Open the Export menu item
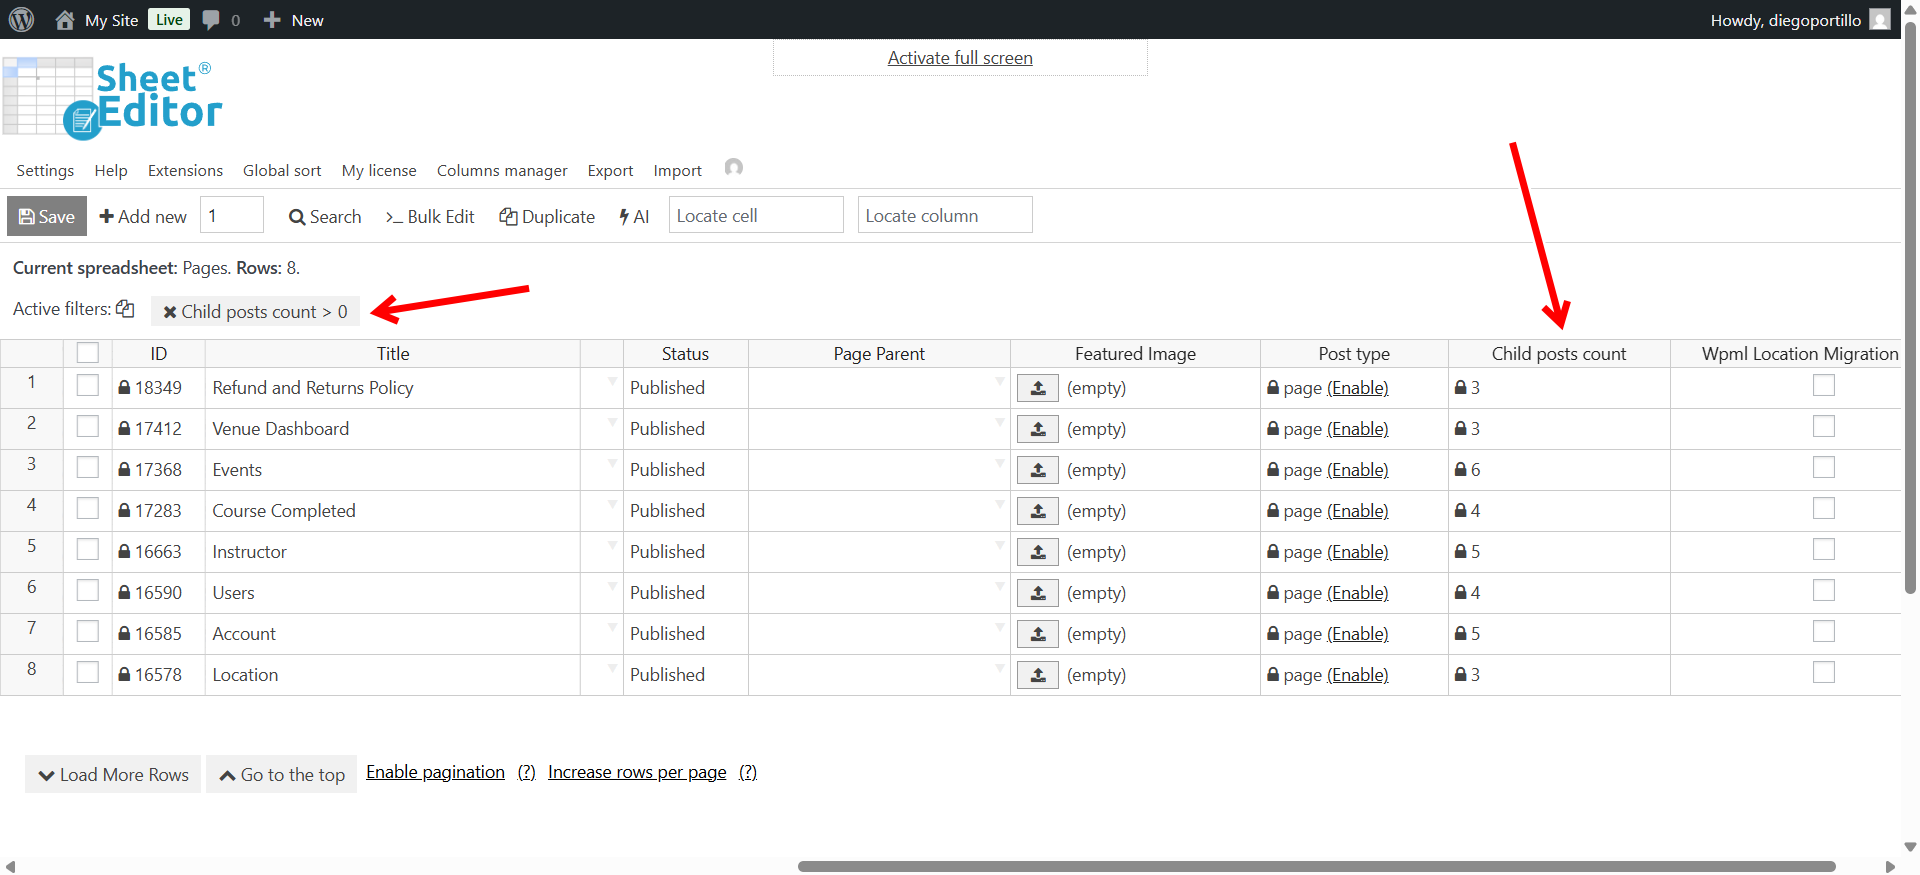Viewport: 1920px width, 875px height. click(610, 171)
